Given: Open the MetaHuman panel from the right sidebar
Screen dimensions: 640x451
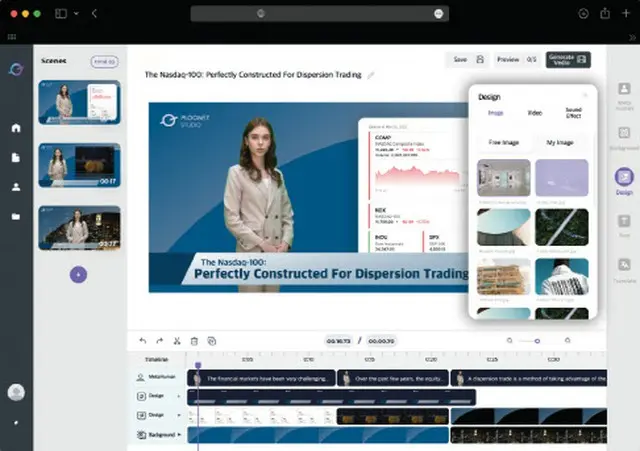Looking at the screenshot, I should (x=624, y=95).
